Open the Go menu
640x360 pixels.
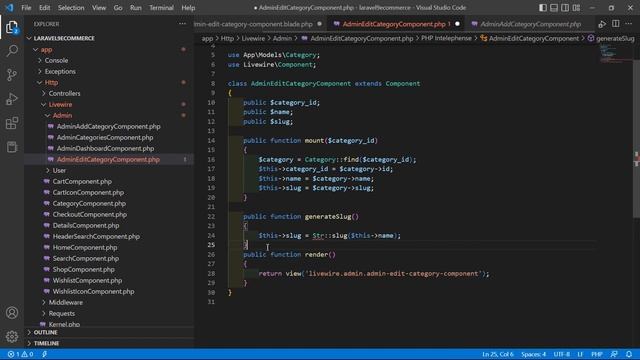[x=118, y=8]
